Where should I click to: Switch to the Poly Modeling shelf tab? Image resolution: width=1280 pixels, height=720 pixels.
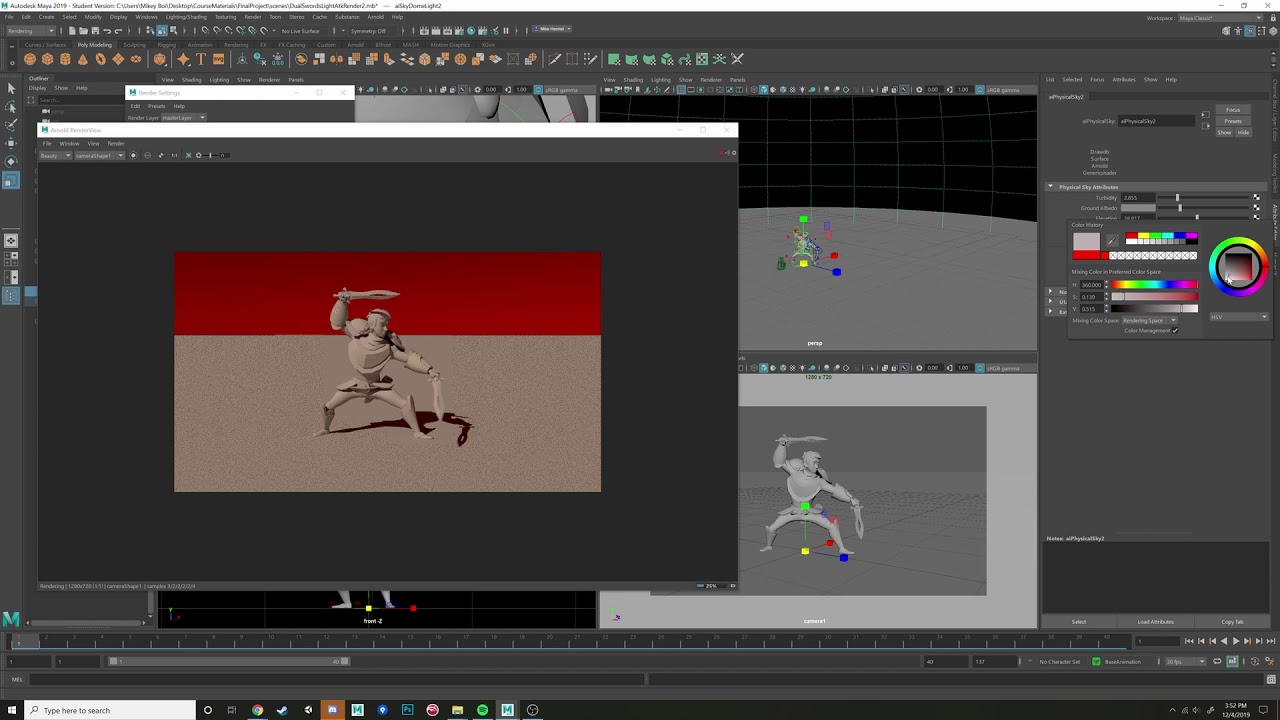(95, 45)
